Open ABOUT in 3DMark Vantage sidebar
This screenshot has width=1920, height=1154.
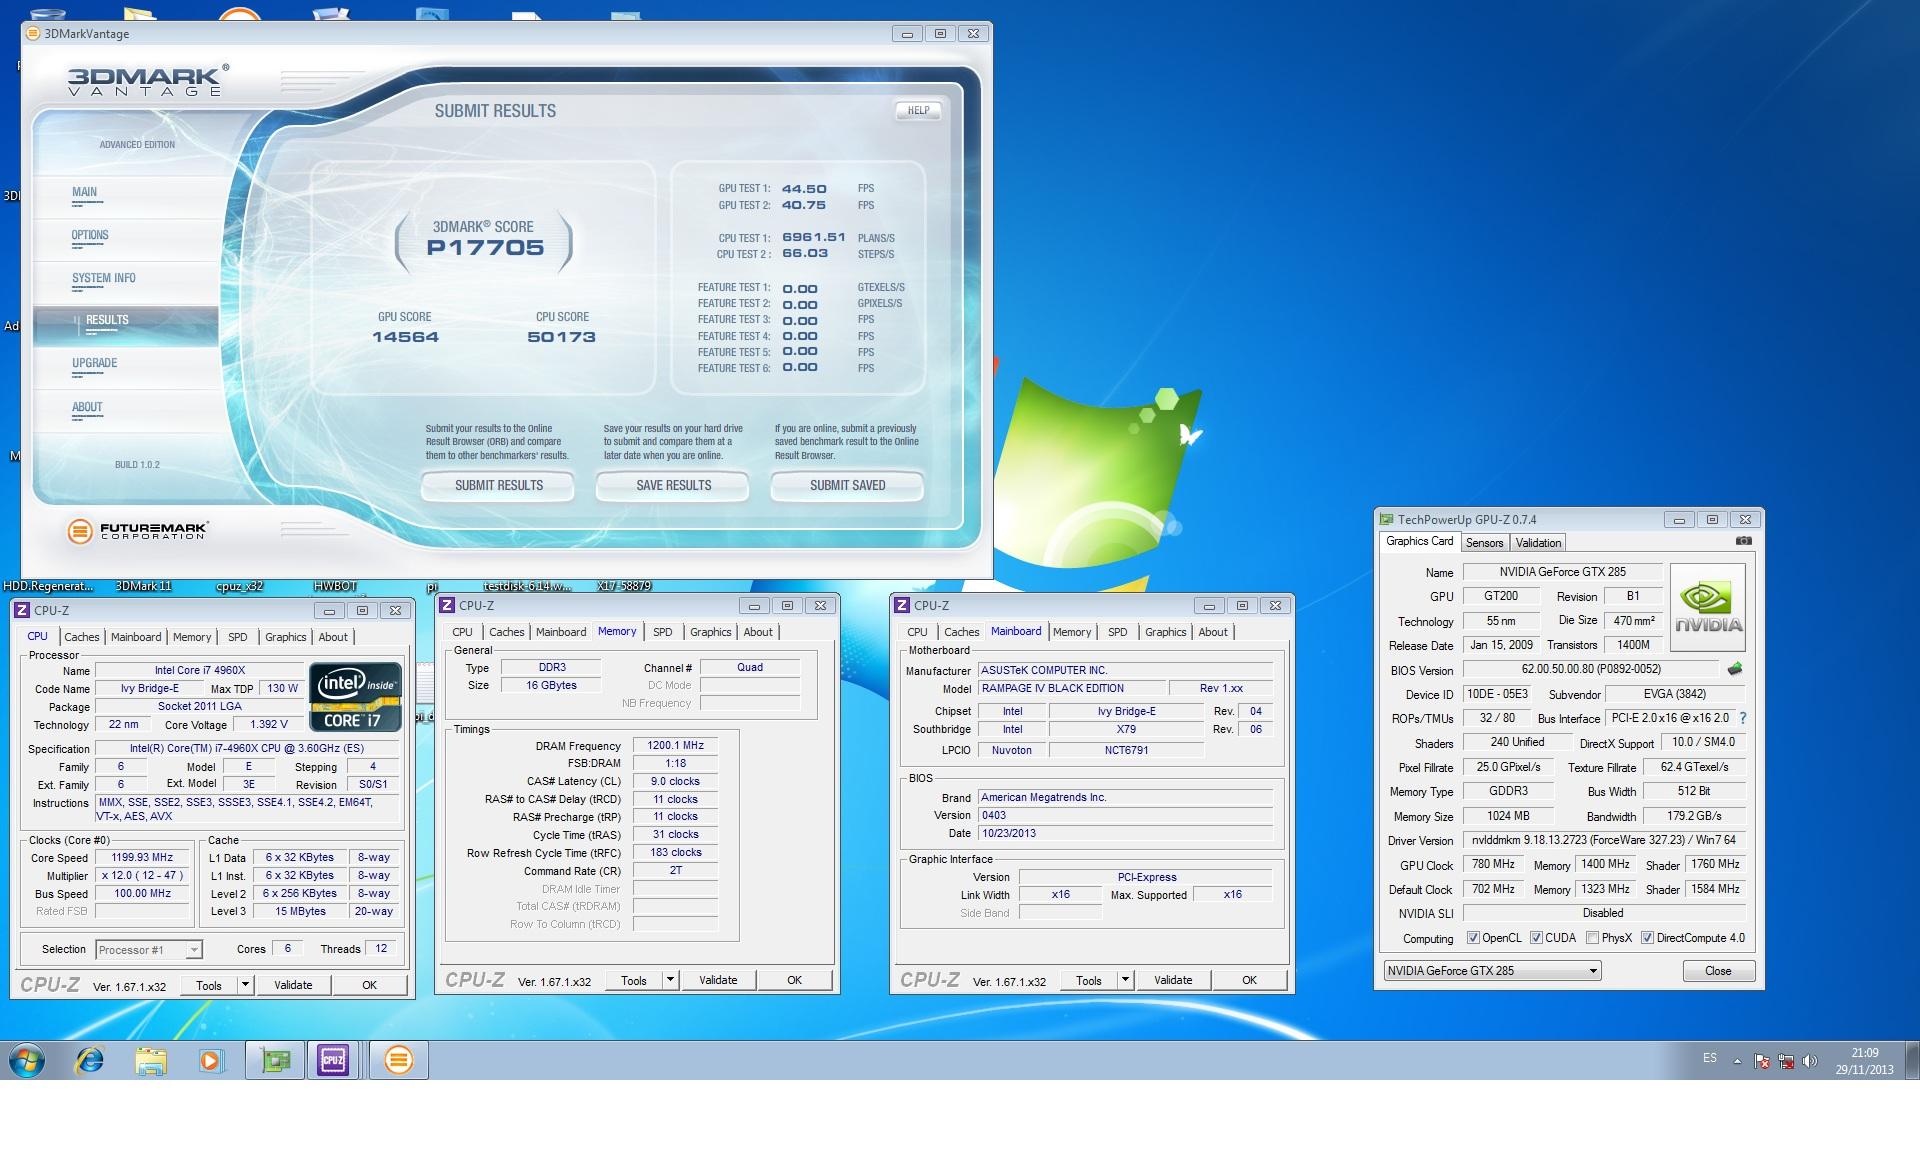click(87, 407)
